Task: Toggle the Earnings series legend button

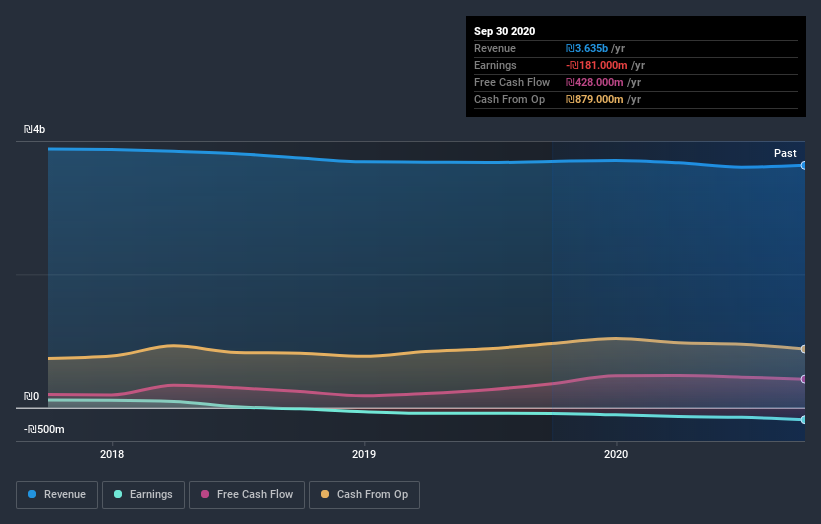Action: click(x=143, y=495)
